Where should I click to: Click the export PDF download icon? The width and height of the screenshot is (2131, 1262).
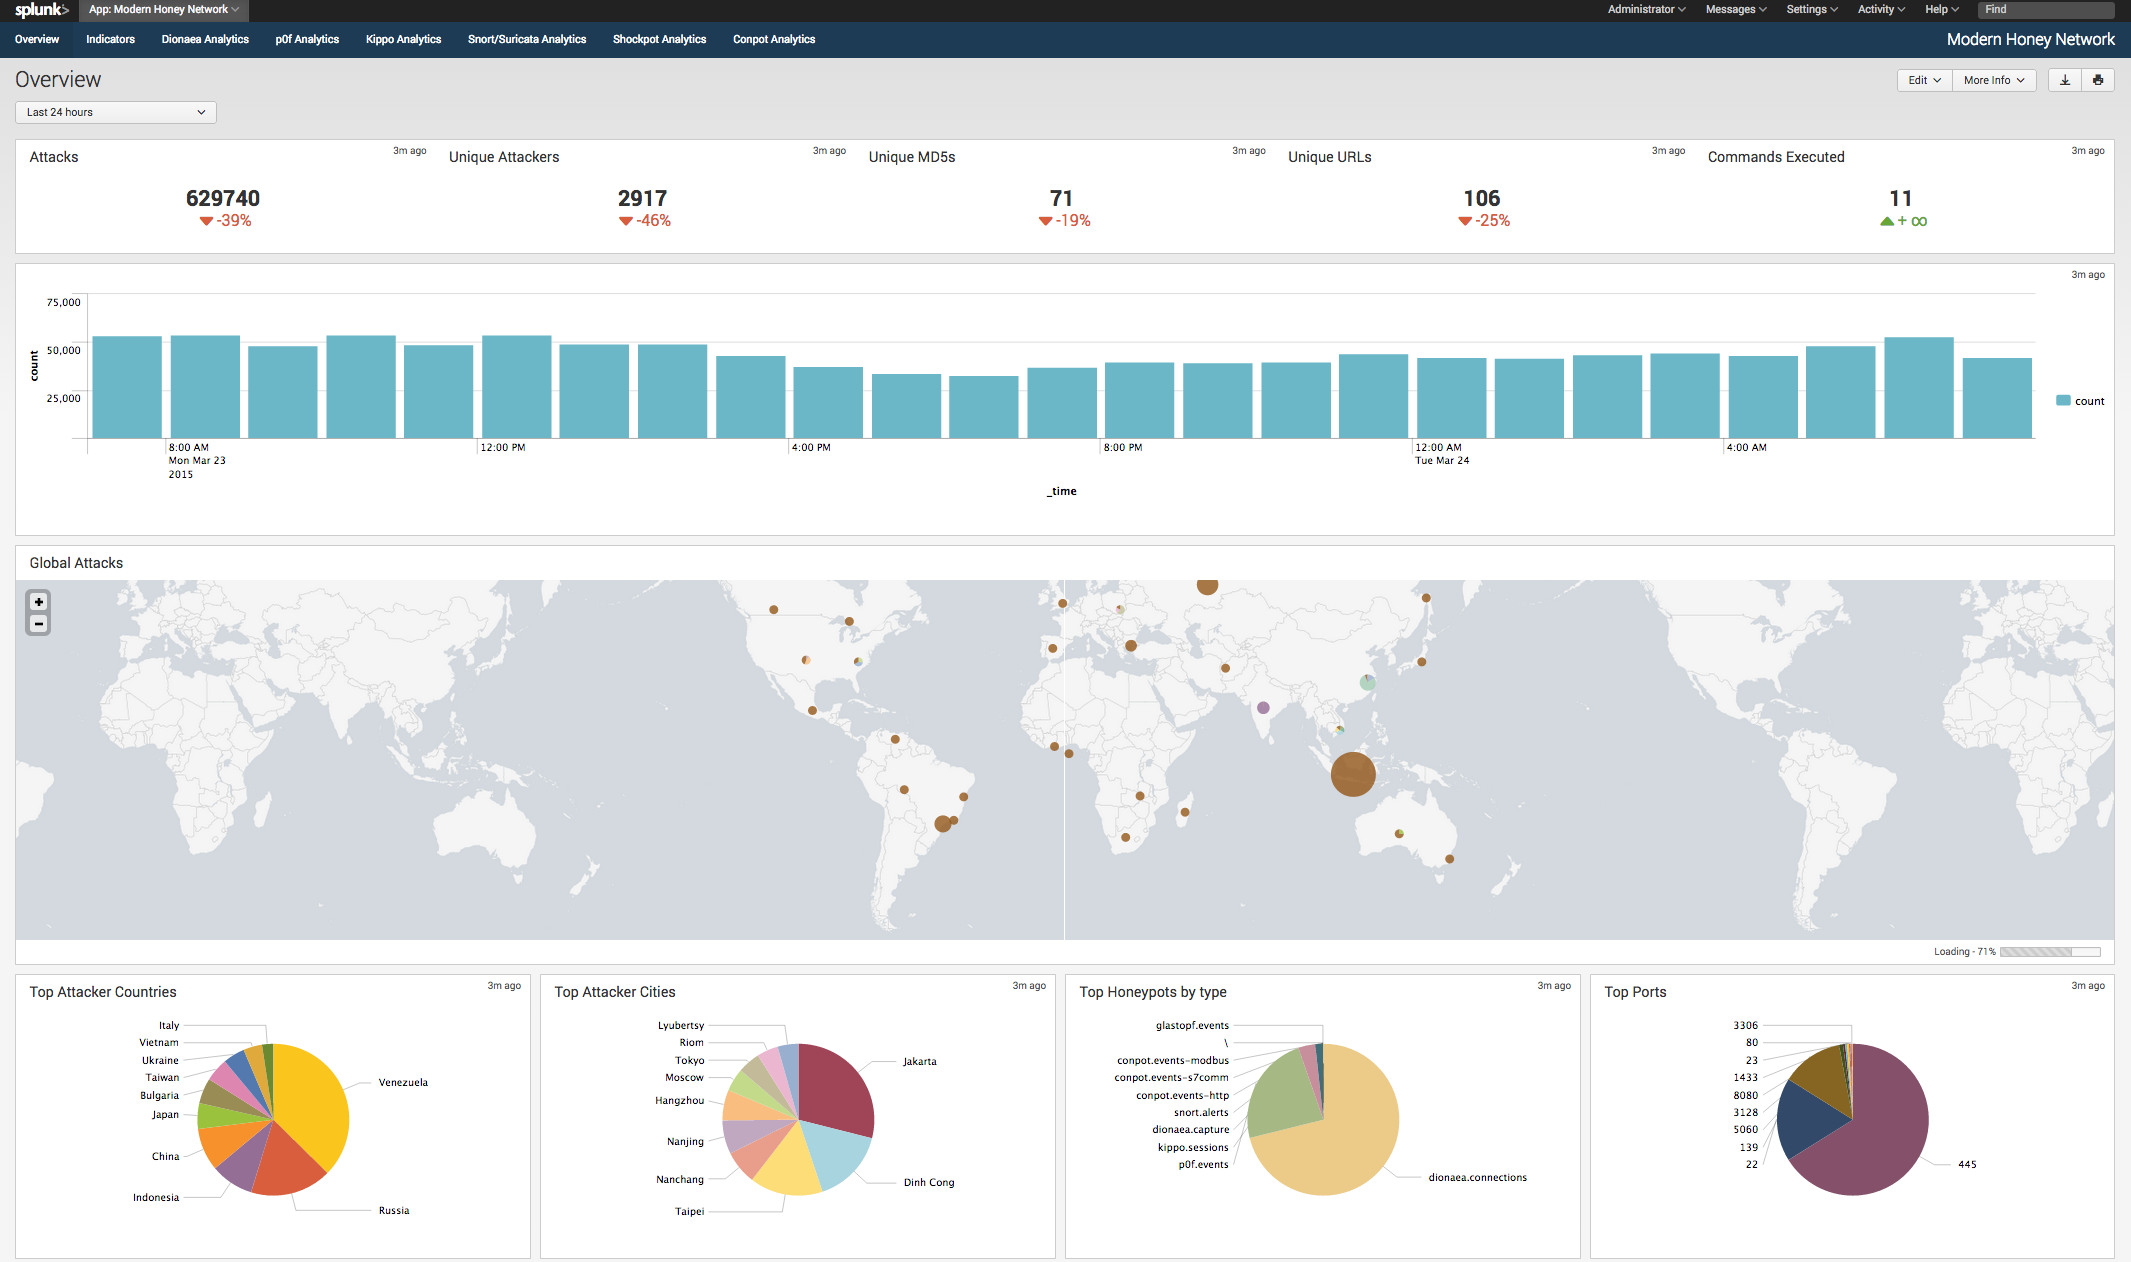click(x=2064, y=80)
